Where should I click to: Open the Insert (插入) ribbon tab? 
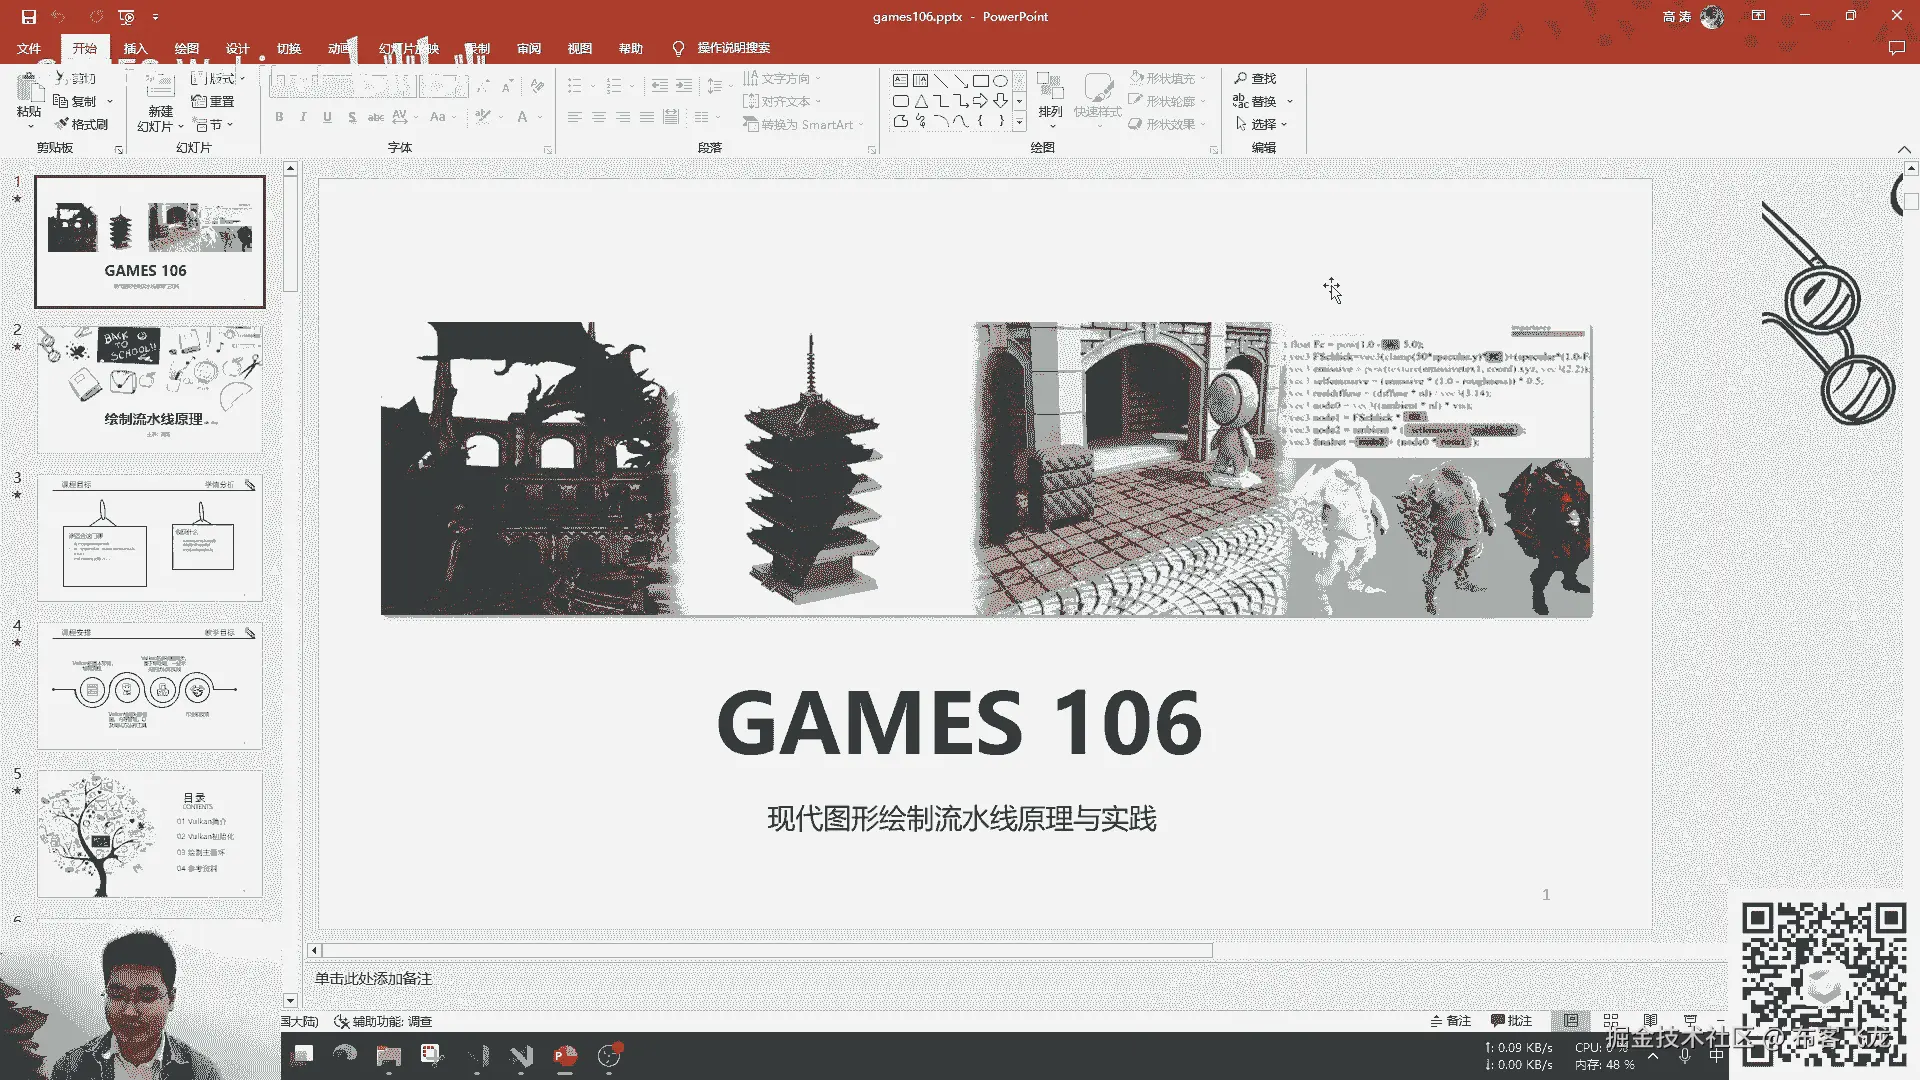coord(135,48)
